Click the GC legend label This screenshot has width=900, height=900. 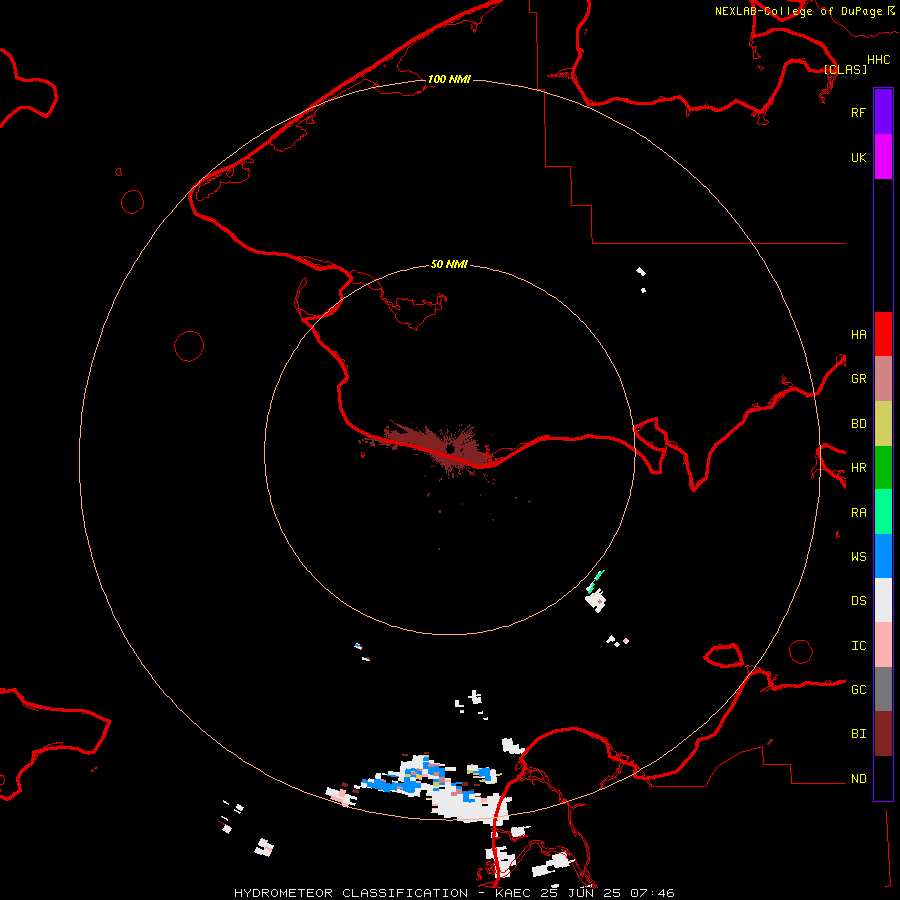pos(858,690)
